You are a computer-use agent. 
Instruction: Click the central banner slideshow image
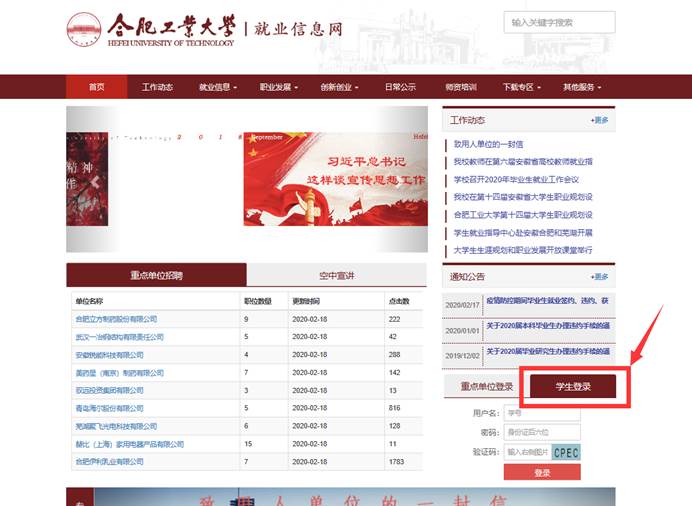click(x=246, y=179)
